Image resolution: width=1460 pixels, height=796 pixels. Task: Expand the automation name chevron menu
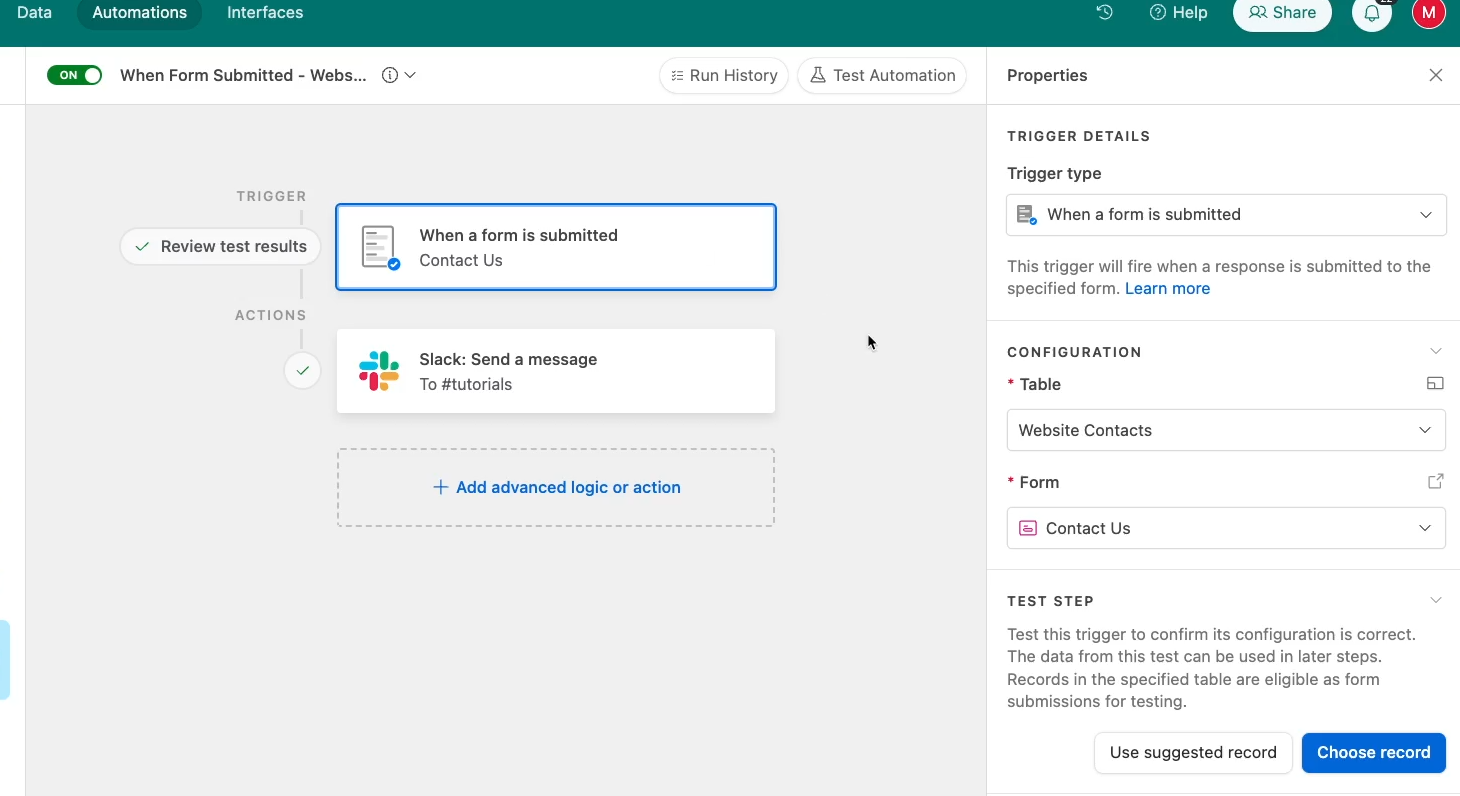[x=410, y=75]
